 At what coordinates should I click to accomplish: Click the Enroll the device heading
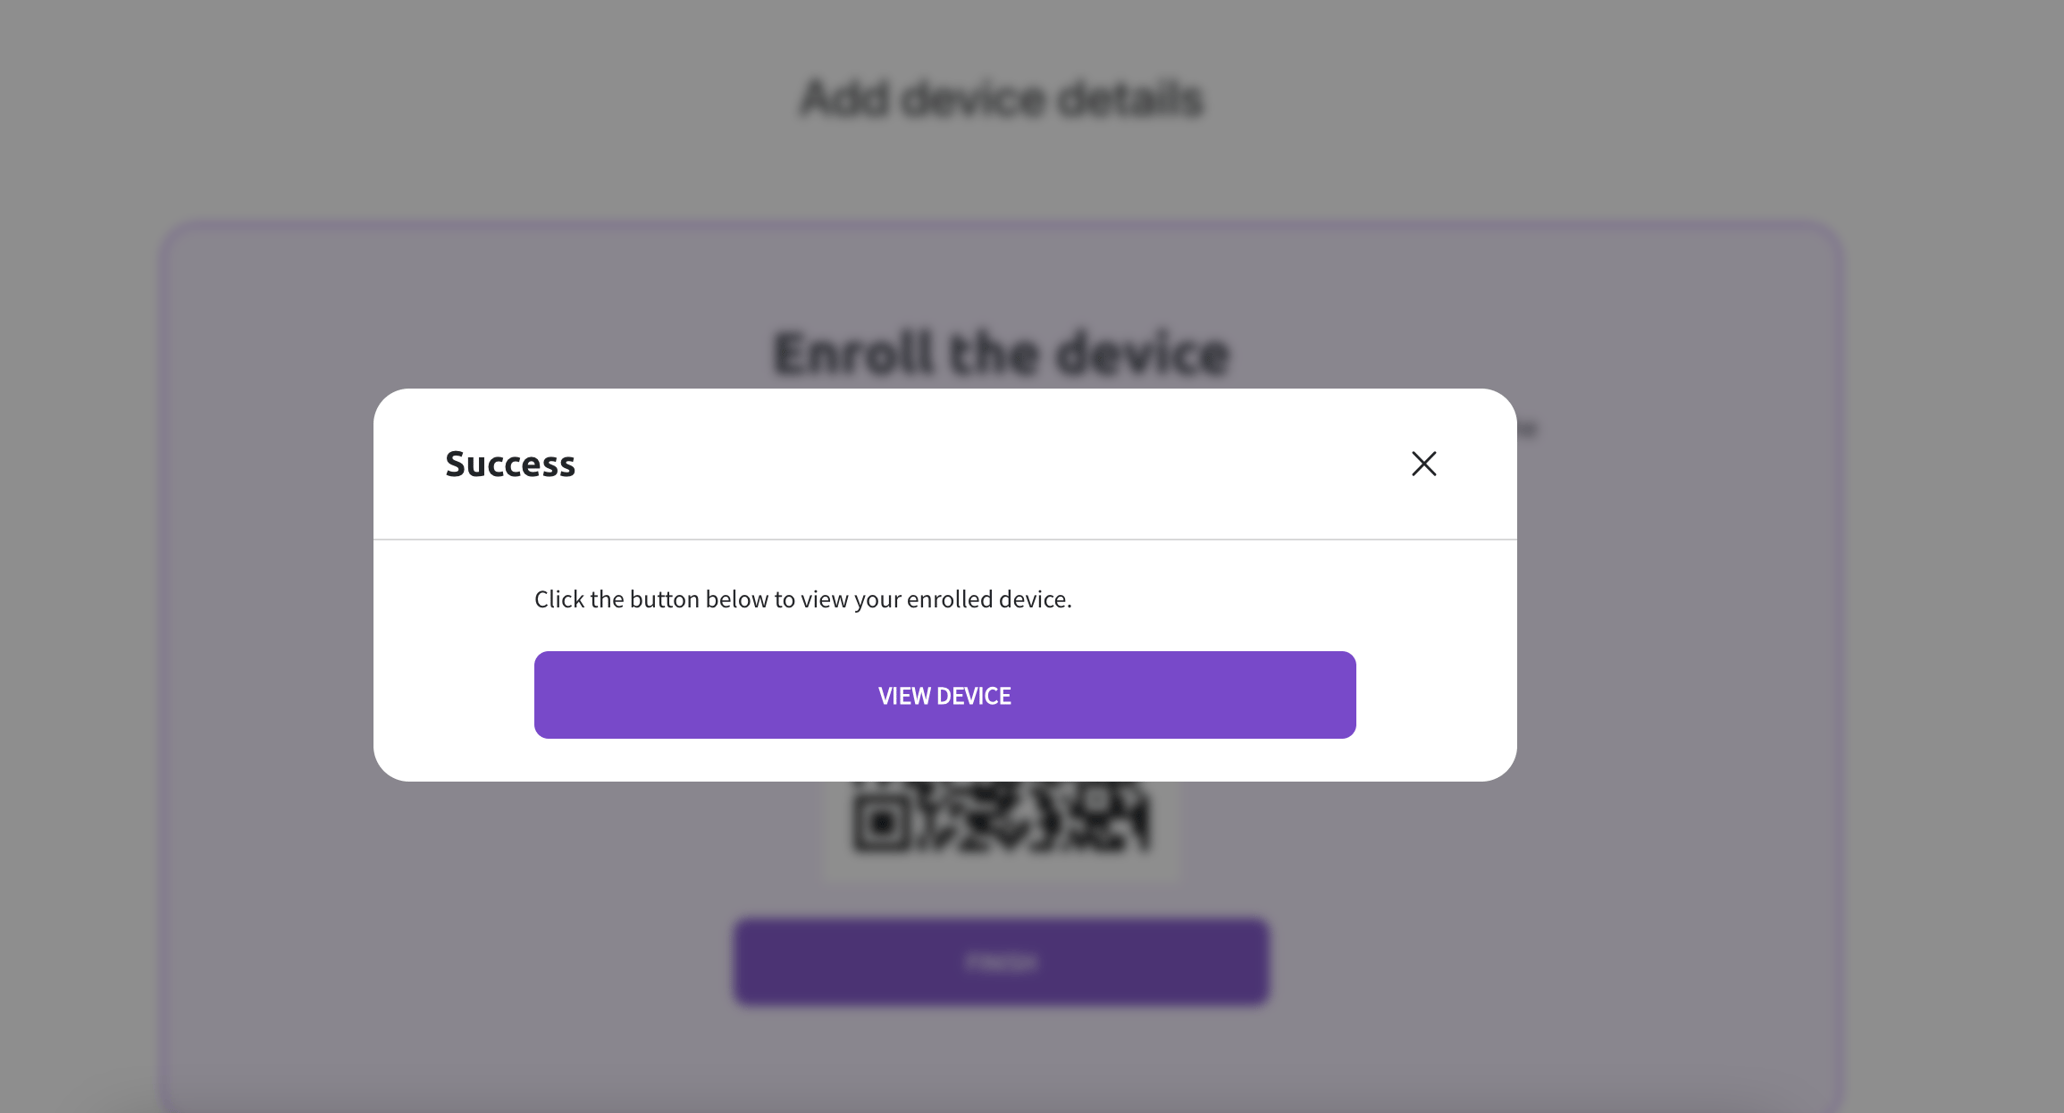click(x=1000, y=352)
